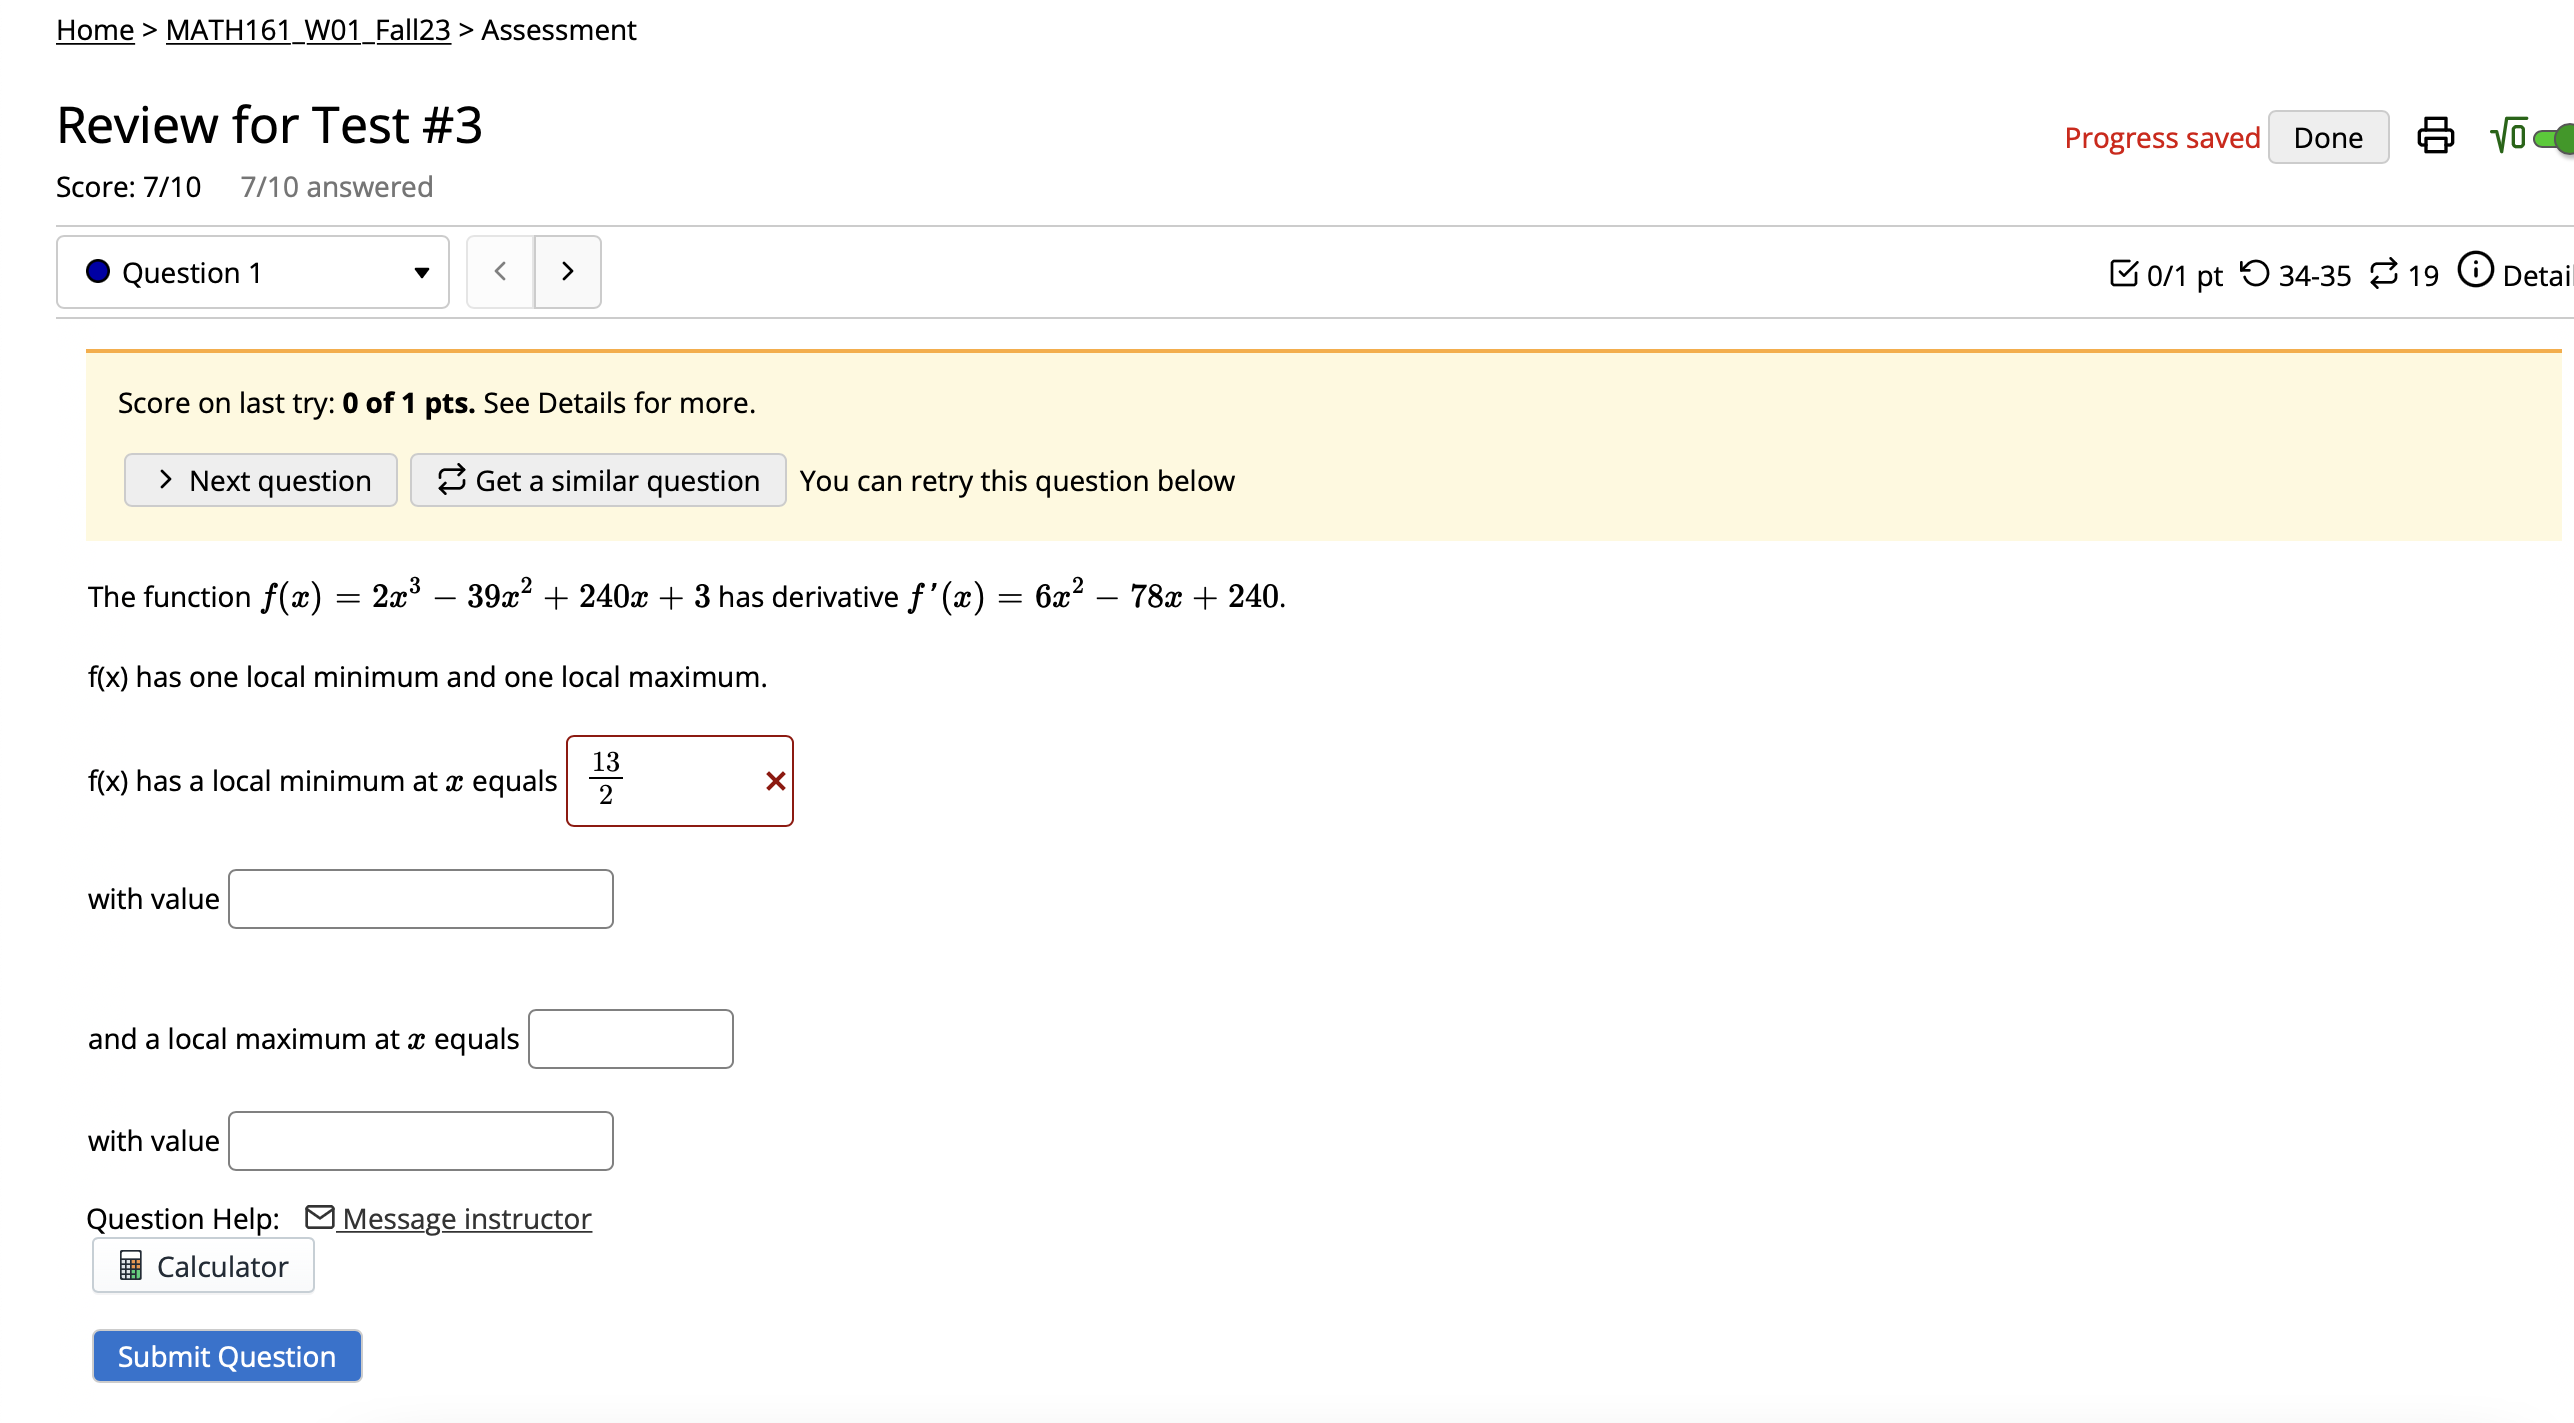
Task: Click the local maximum x-value input field
Action: click(x=630, y=1039)
